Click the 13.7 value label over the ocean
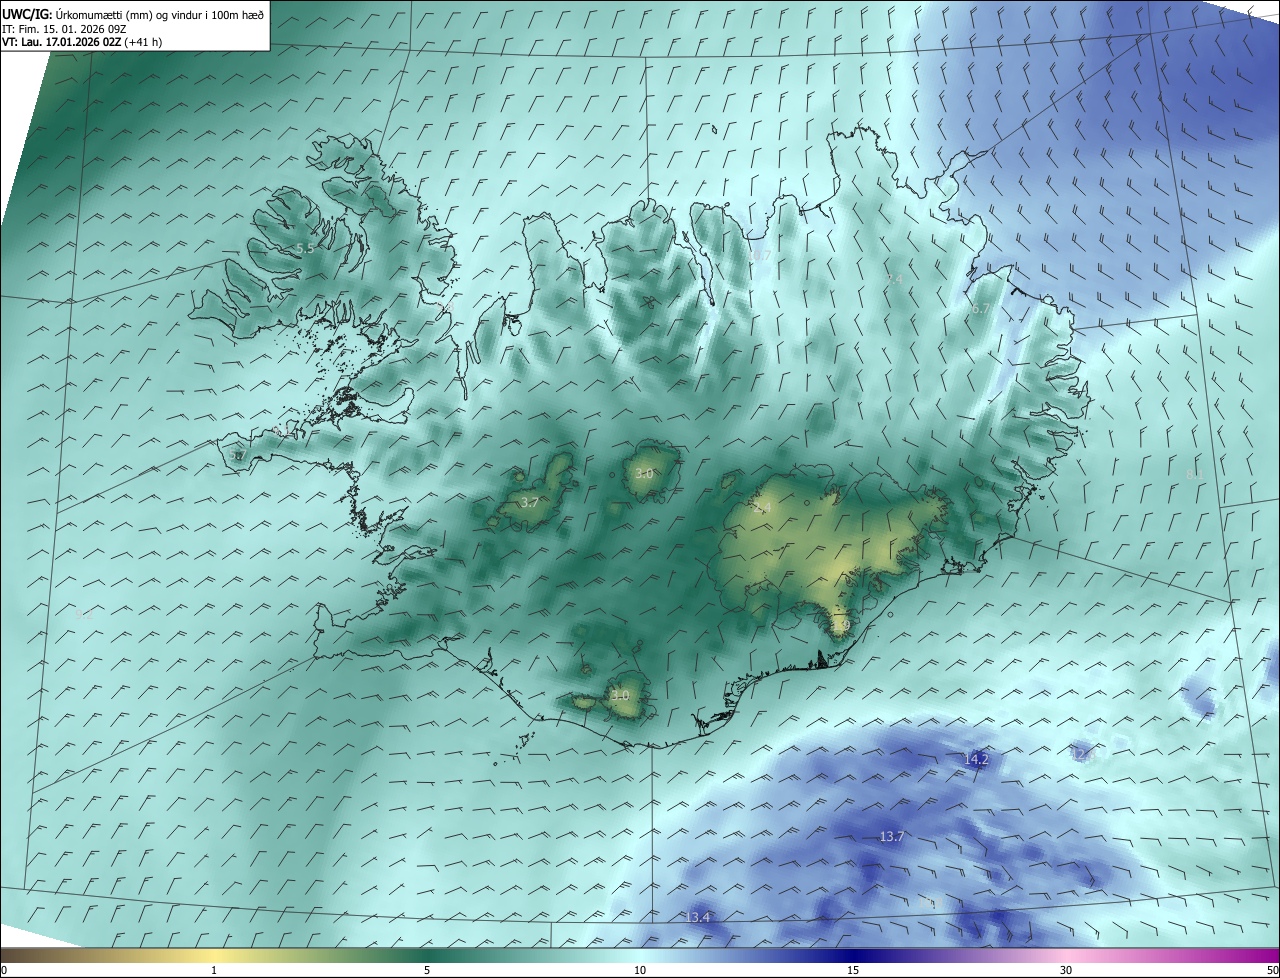Image resolution: width=1280 pixels, height=978 pixels. click(891, 837)
